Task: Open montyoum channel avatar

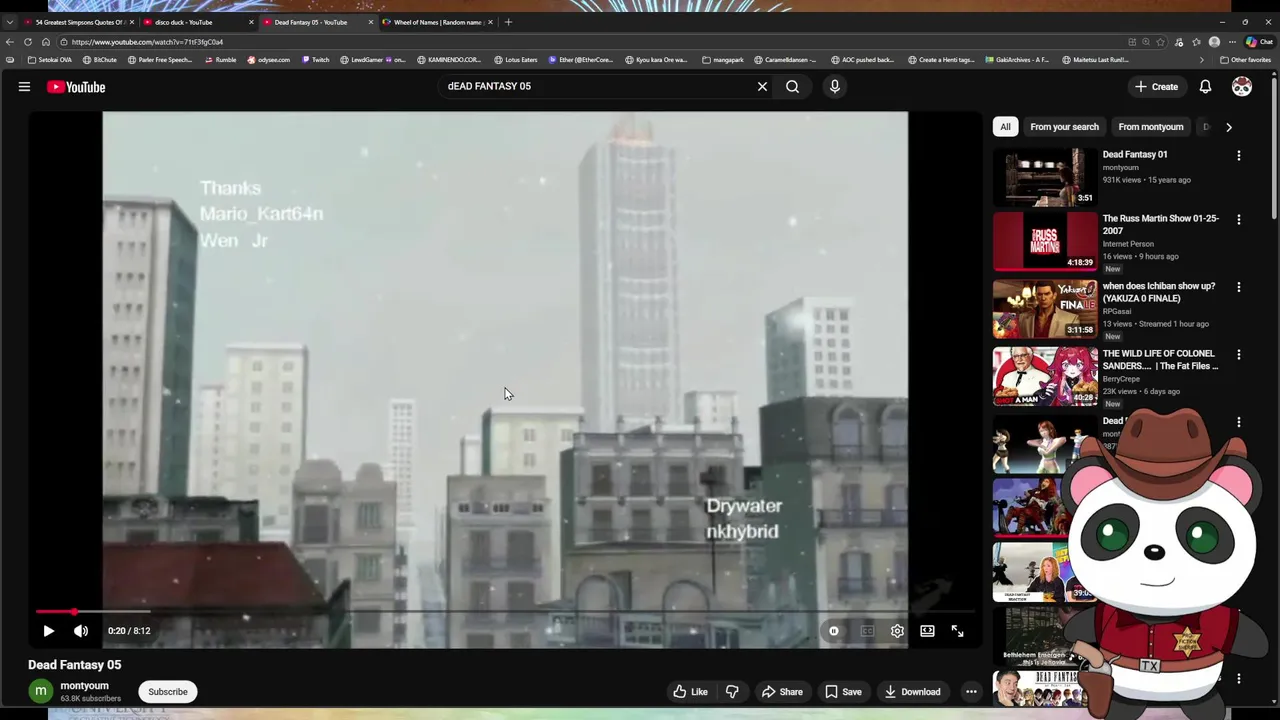Action: (40, 692)
